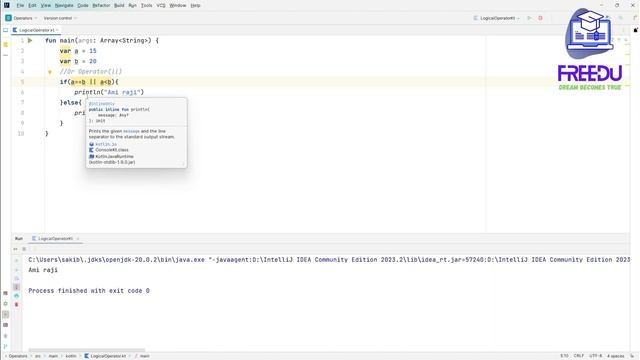Viewport: 640px width, 360px height.
Task: Click the LogicalOperator.kt breadcrumb in the status bar
Action: 106,356
